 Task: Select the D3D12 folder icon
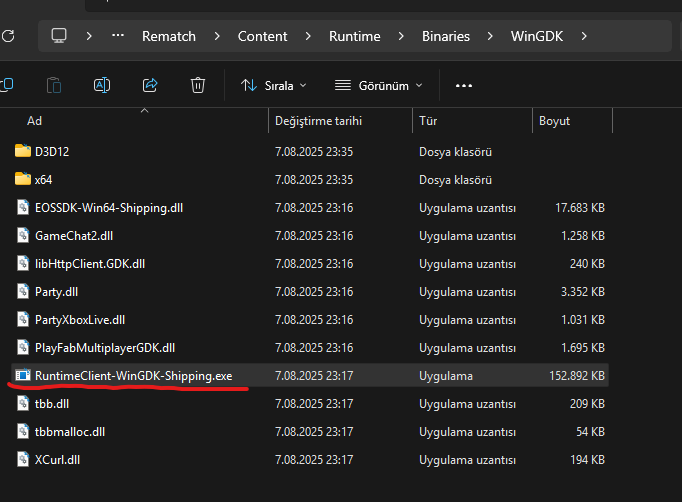pos(24,152)
